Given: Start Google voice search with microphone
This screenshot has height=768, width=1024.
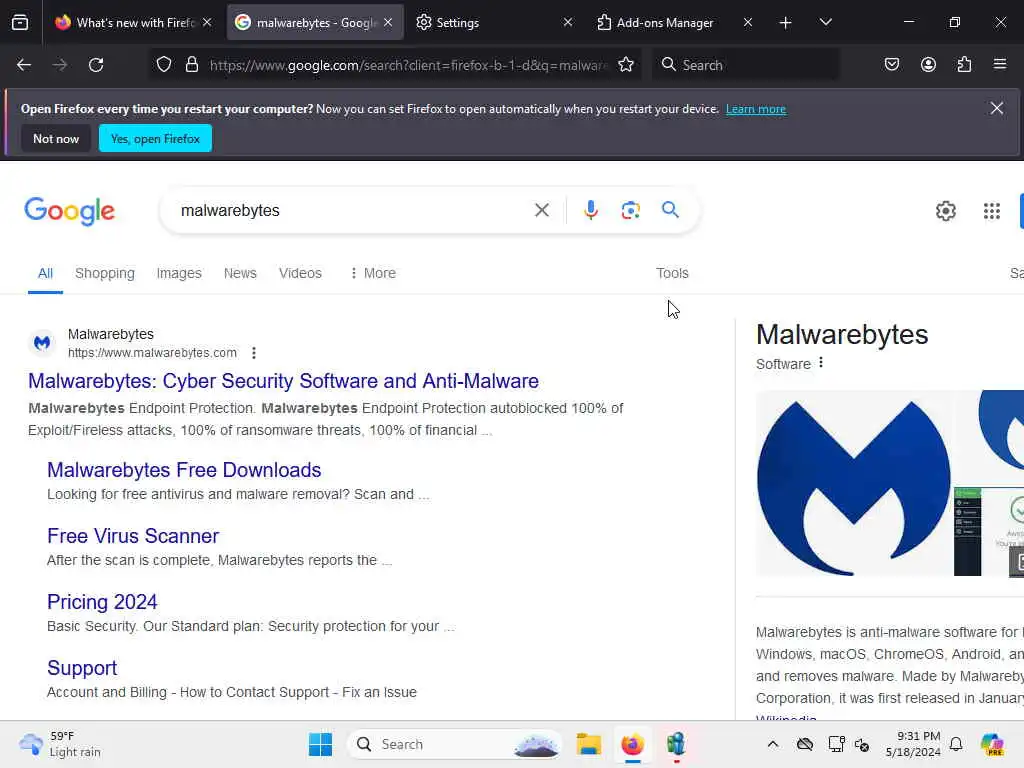Looking at the screenshot, I should (590, 210).
